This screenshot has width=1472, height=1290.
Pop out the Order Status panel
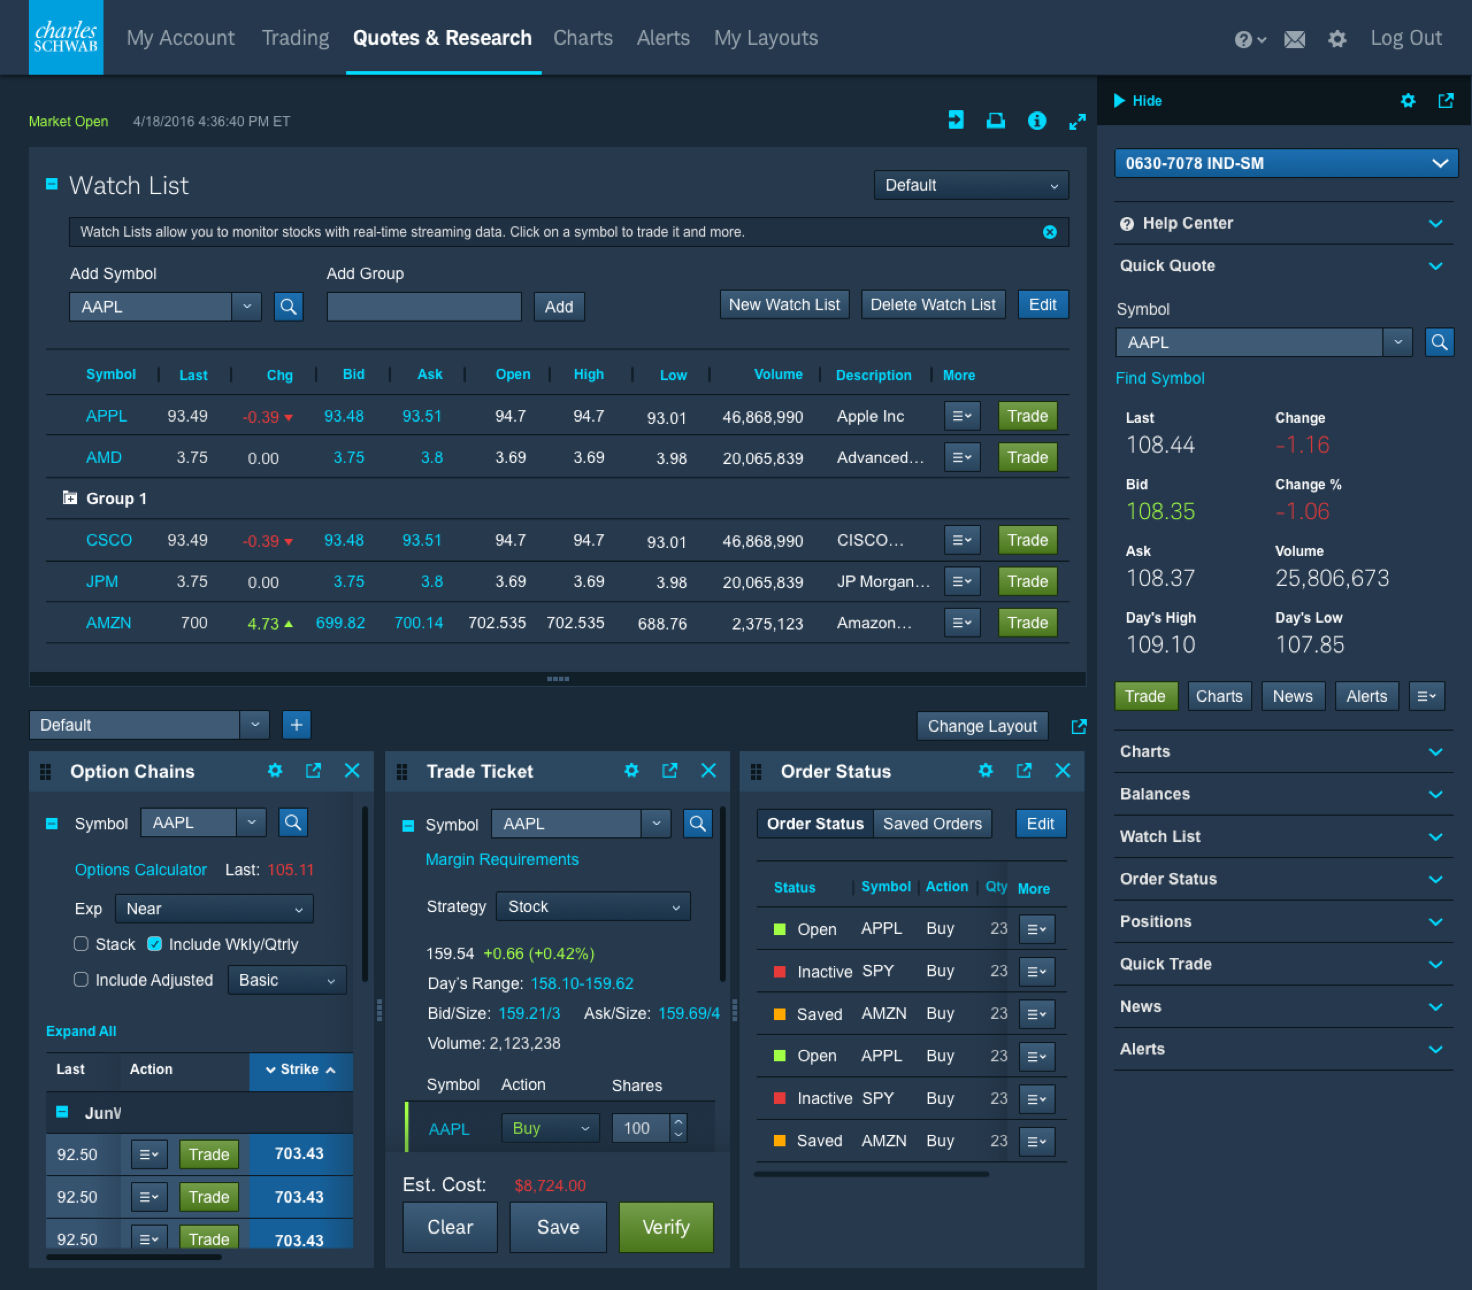pyautogui.click(x=1024, y=770)
